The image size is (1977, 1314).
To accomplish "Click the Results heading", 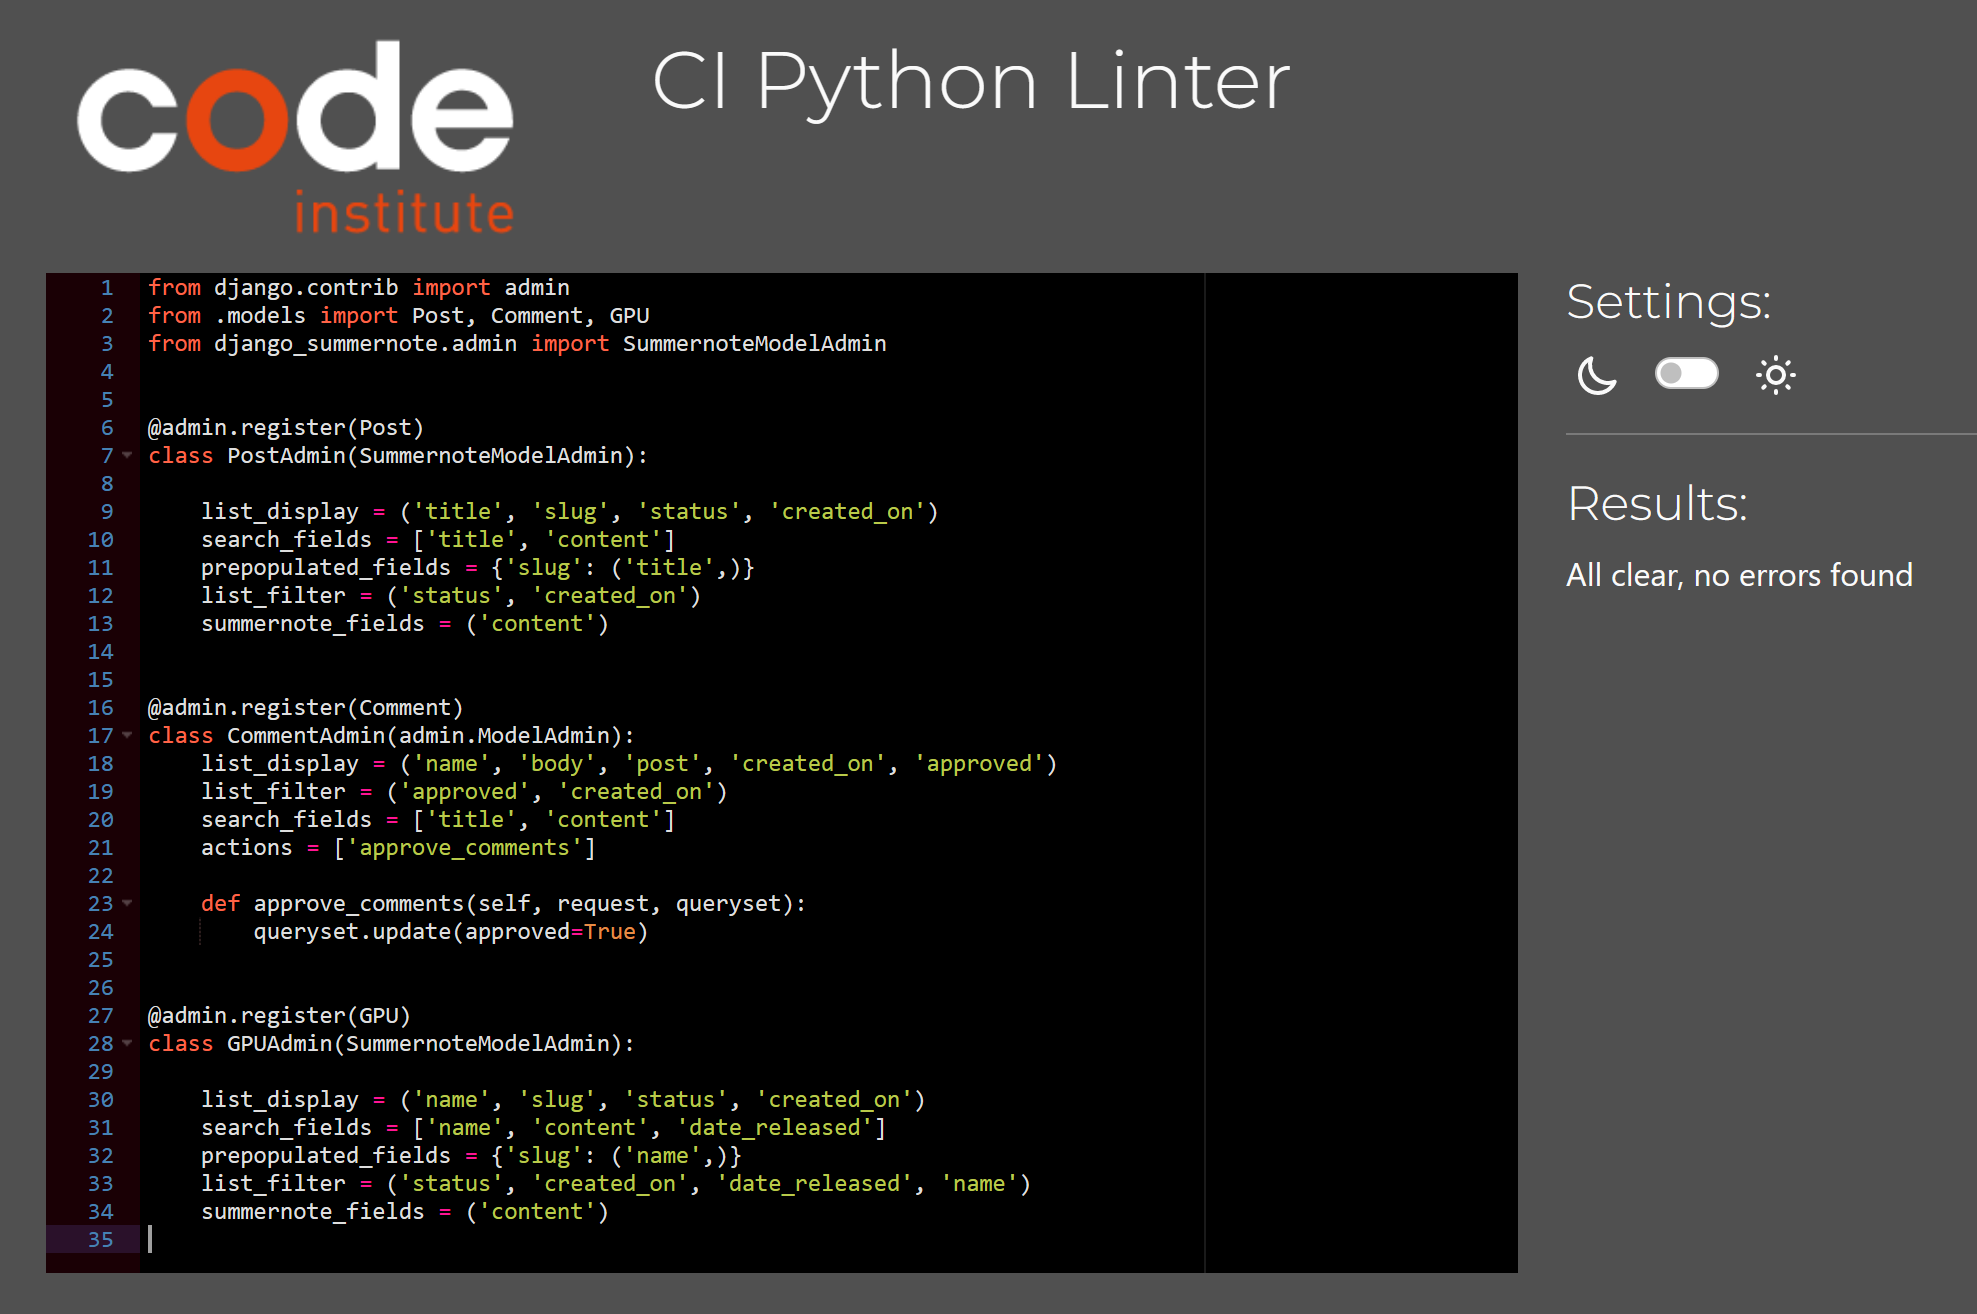I will tap(1657, 503).
